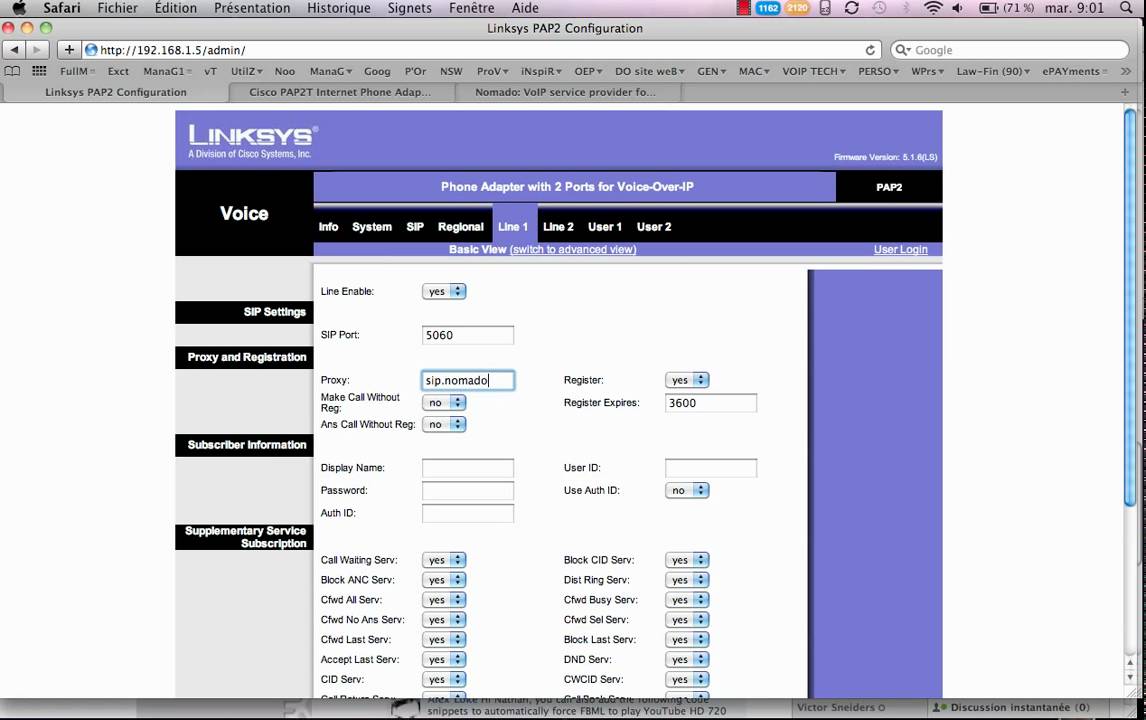
Task: Check battery status icon
Action: click(x=988, y=8)
